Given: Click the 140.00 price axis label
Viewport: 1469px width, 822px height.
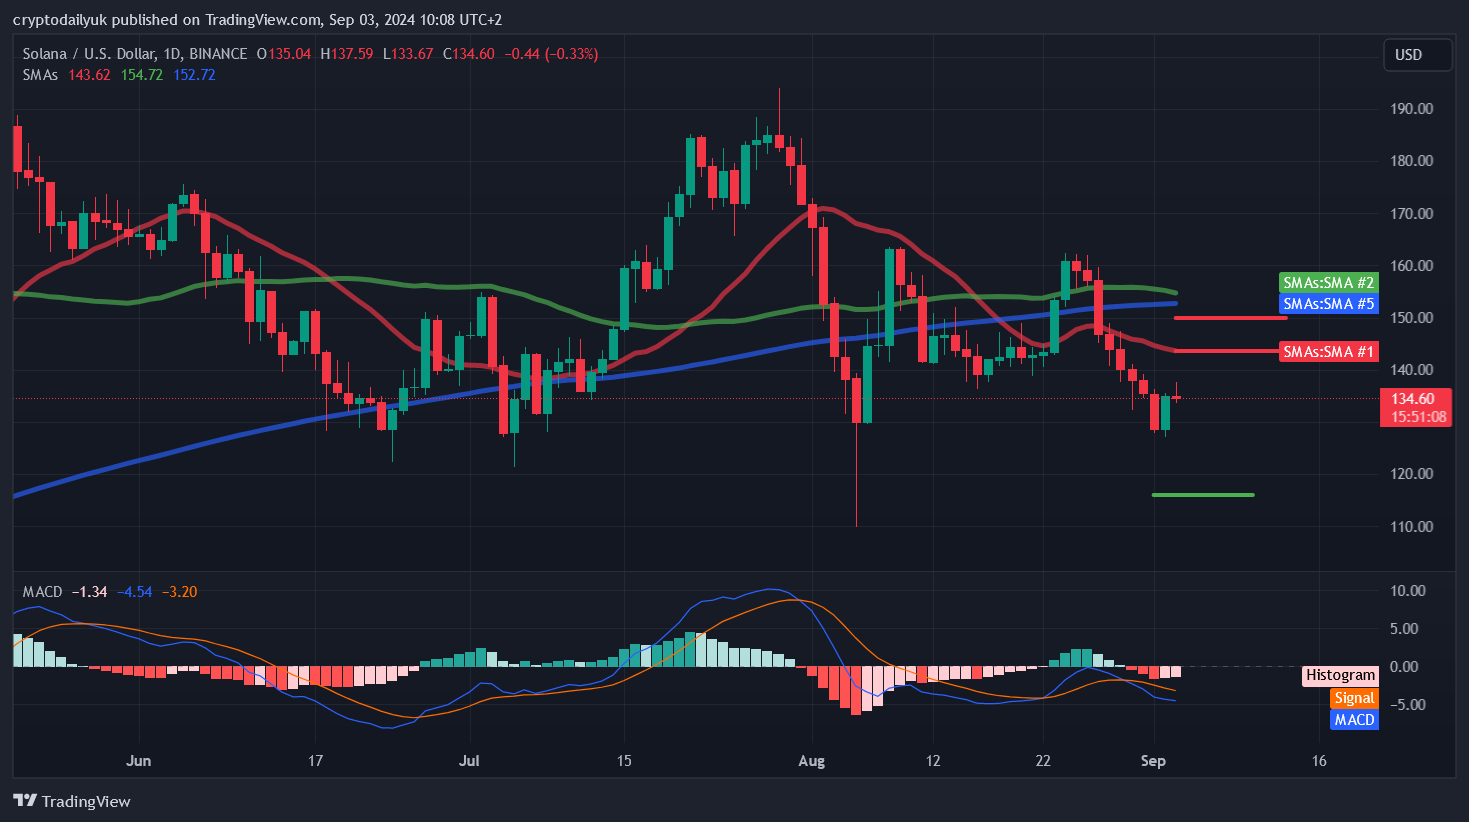Looking at the screenshot, I should point(1411,370).
